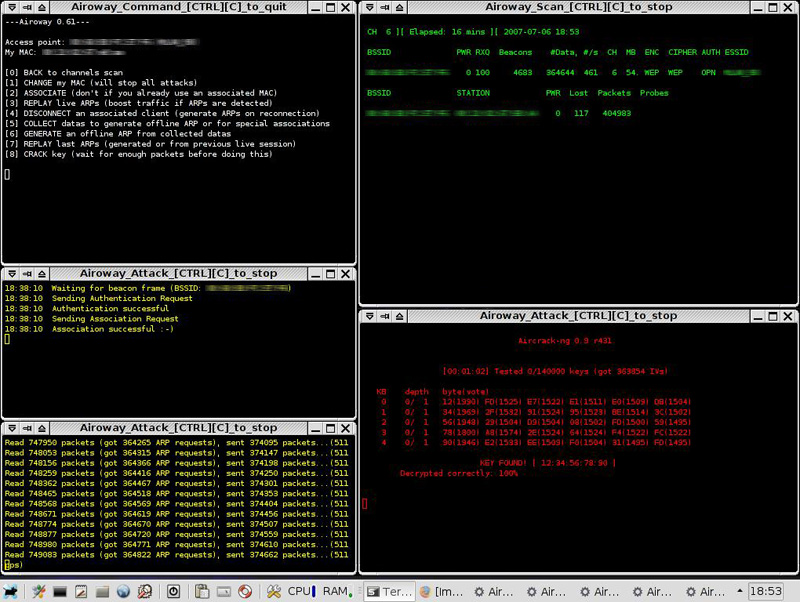Screen dimensions: 800x602
Task: Launch the settings tools icon with screwdriver
Action: click(x=39, y=591)
